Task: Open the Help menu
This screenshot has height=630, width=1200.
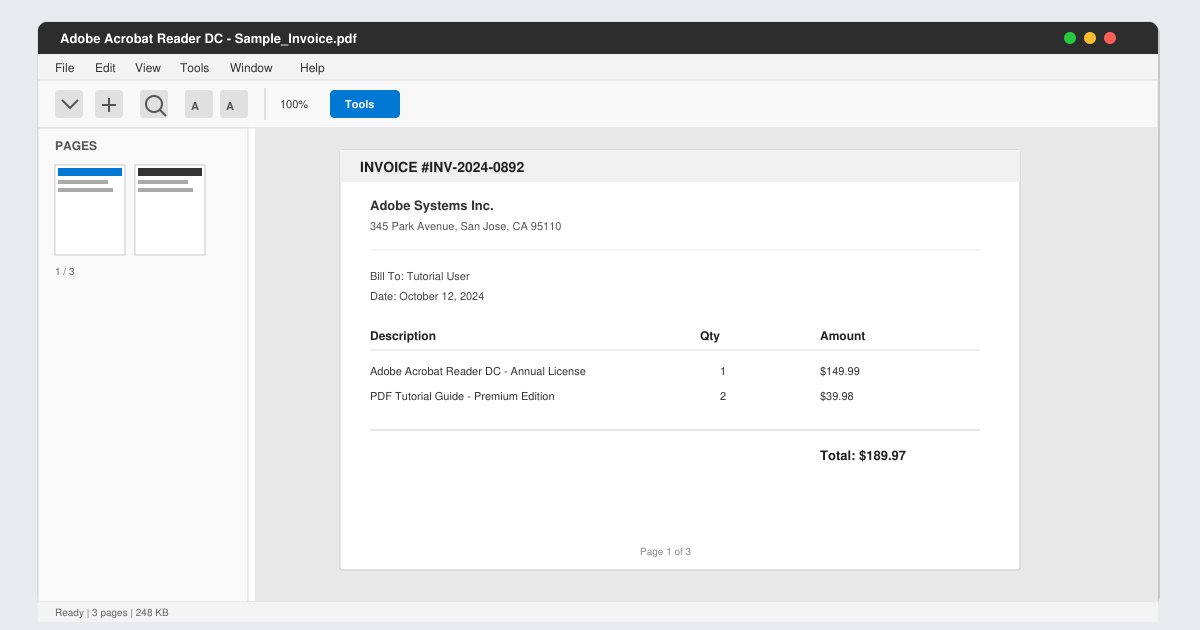Action: (312, 68)
